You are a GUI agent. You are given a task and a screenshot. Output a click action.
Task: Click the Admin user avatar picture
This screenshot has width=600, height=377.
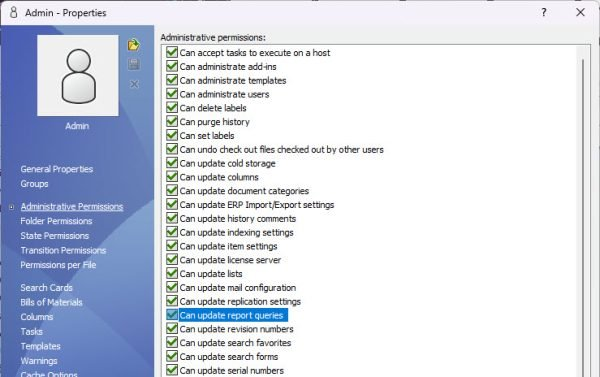(78, 75)
